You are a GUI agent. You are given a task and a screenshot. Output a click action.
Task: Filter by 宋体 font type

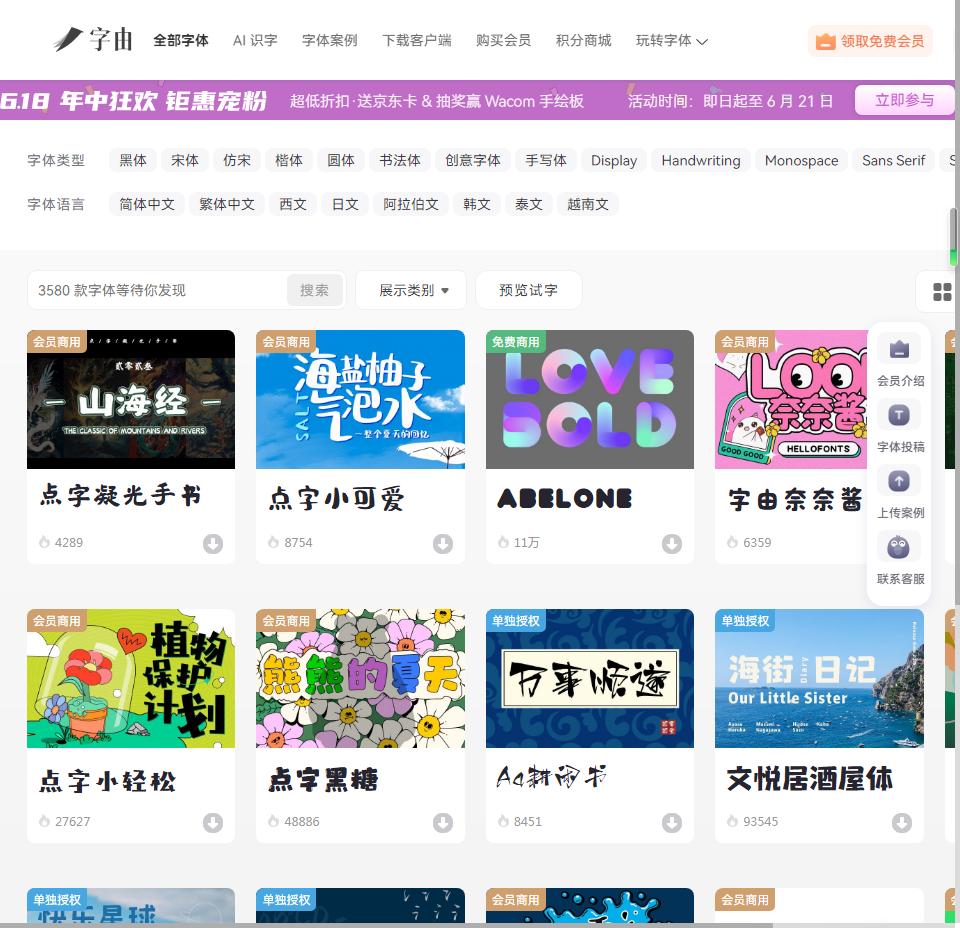pyautogui.click(x=185, y=160)
